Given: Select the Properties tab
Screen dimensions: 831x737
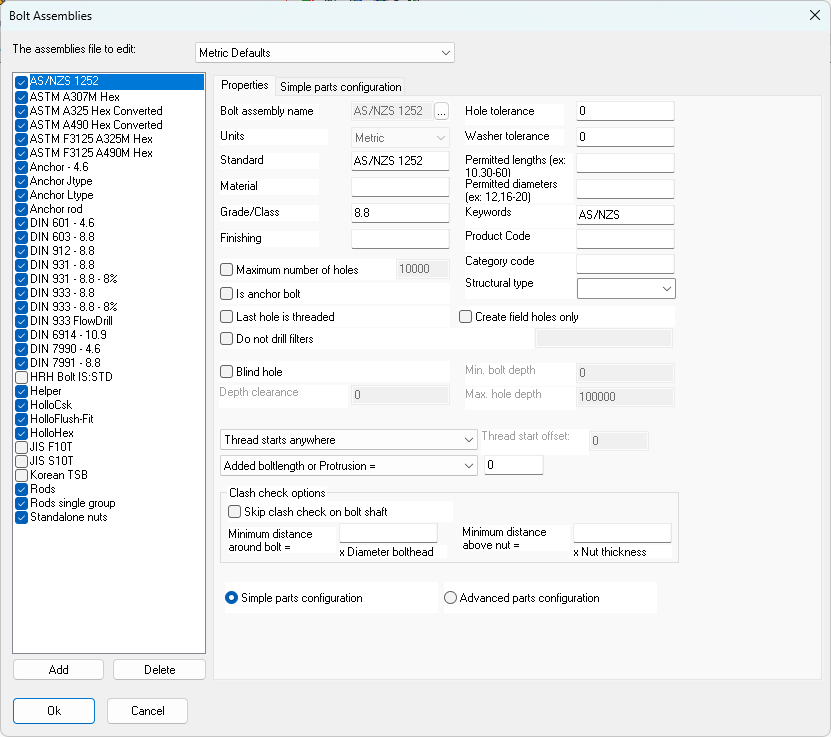Looking at the screenshot, I should click(x=245, y=86).
